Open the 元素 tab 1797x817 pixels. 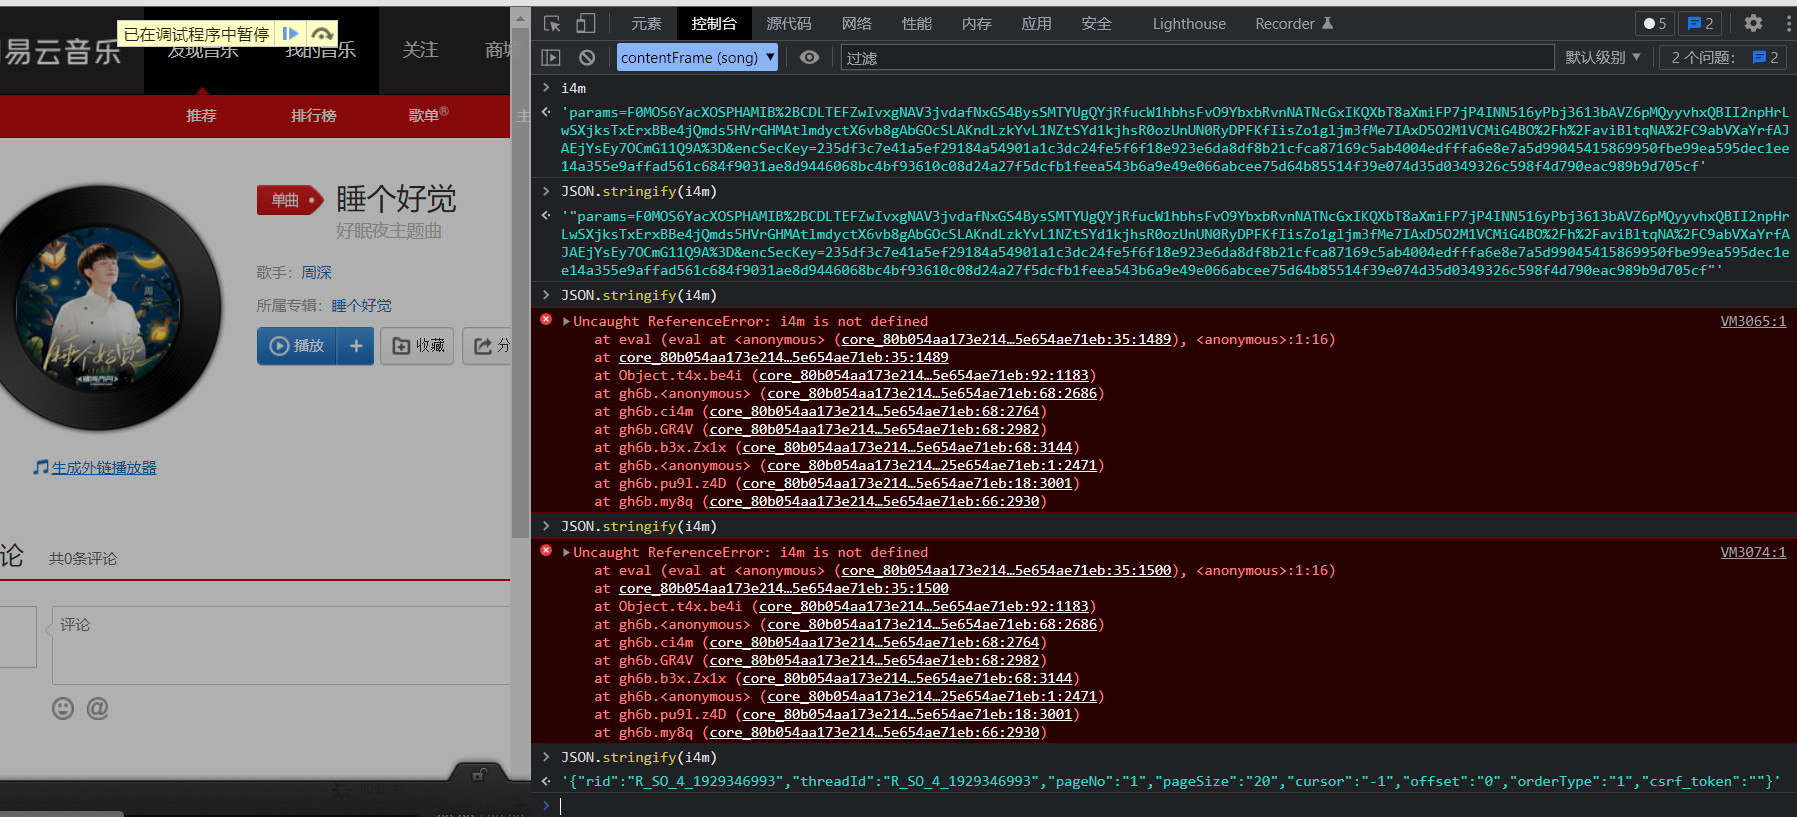[x=646, y=23]
